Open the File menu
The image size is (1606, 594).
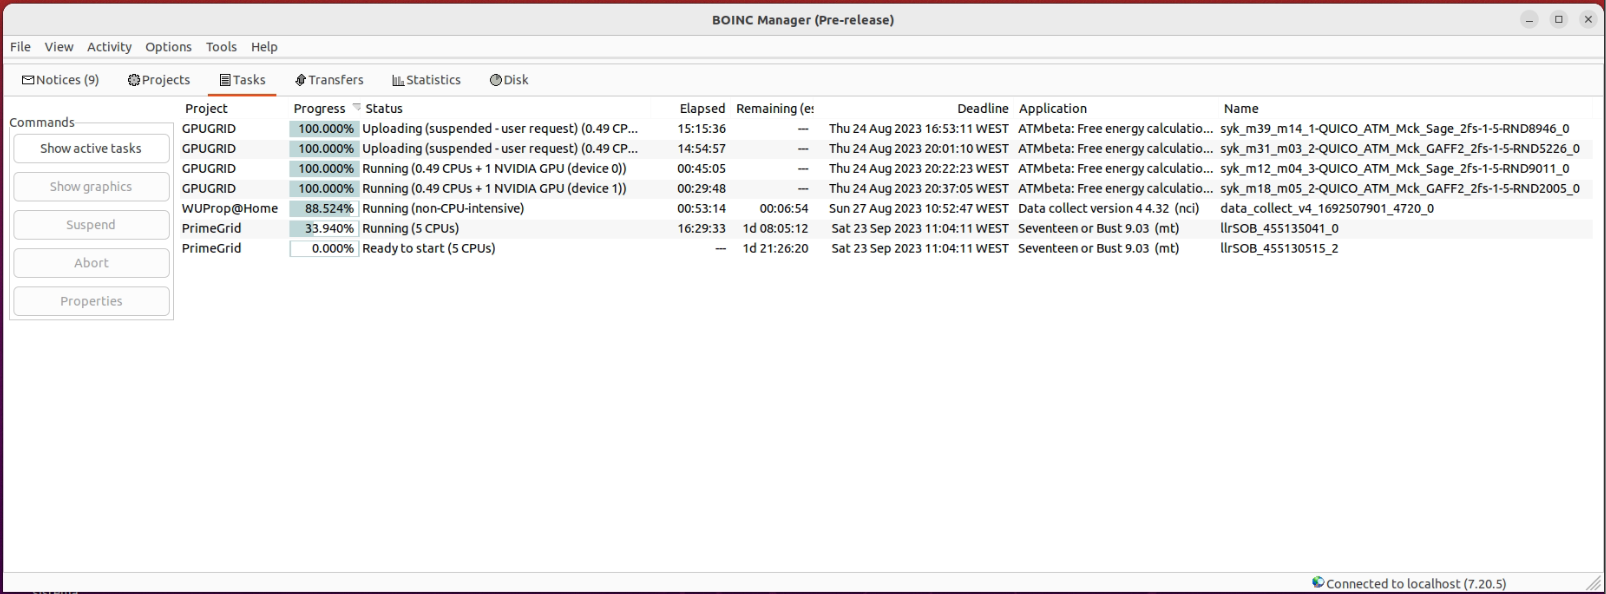20,47
